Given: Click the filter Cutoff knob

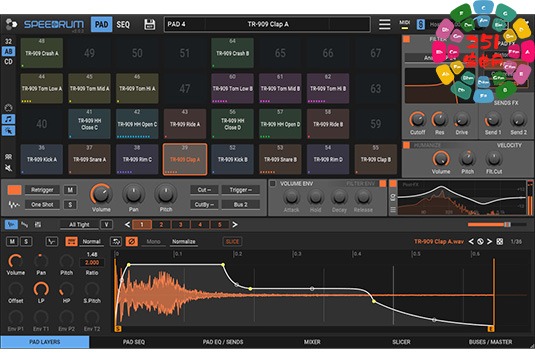Looking at the screenshot, I should click(417, 120).
